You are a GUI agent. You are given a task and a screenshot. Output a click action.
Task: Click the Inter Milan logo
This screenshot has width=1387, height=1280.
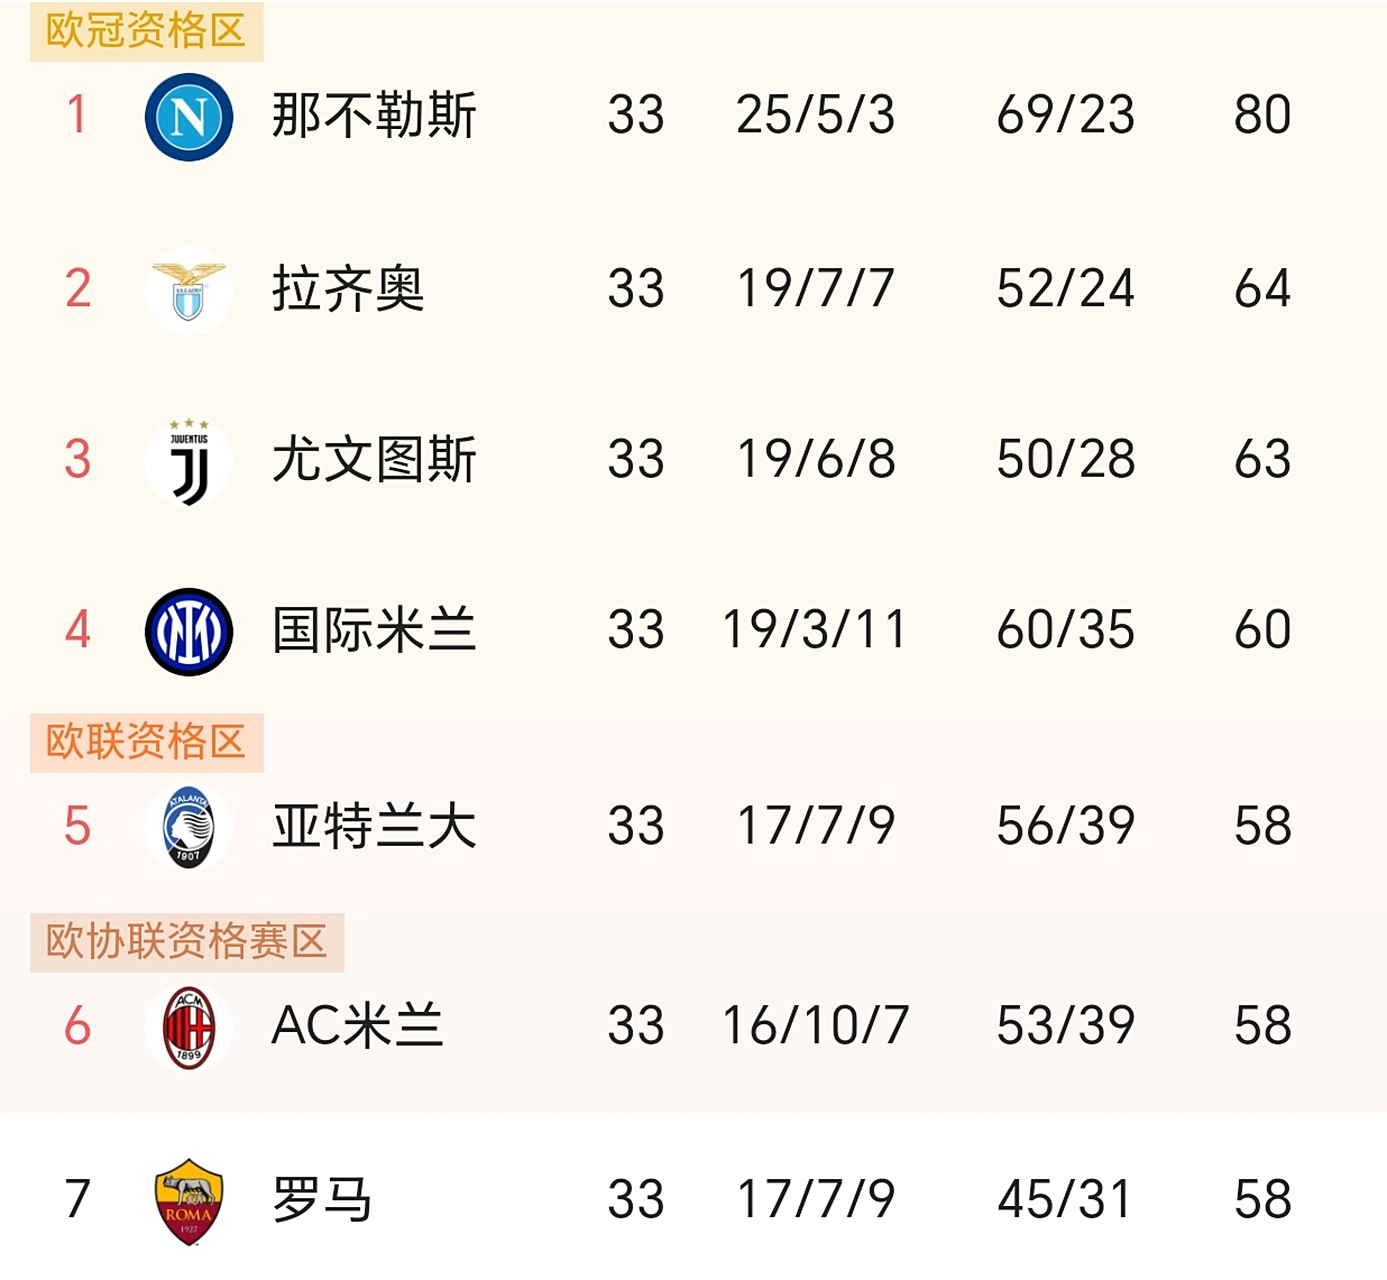click(189, 632)
